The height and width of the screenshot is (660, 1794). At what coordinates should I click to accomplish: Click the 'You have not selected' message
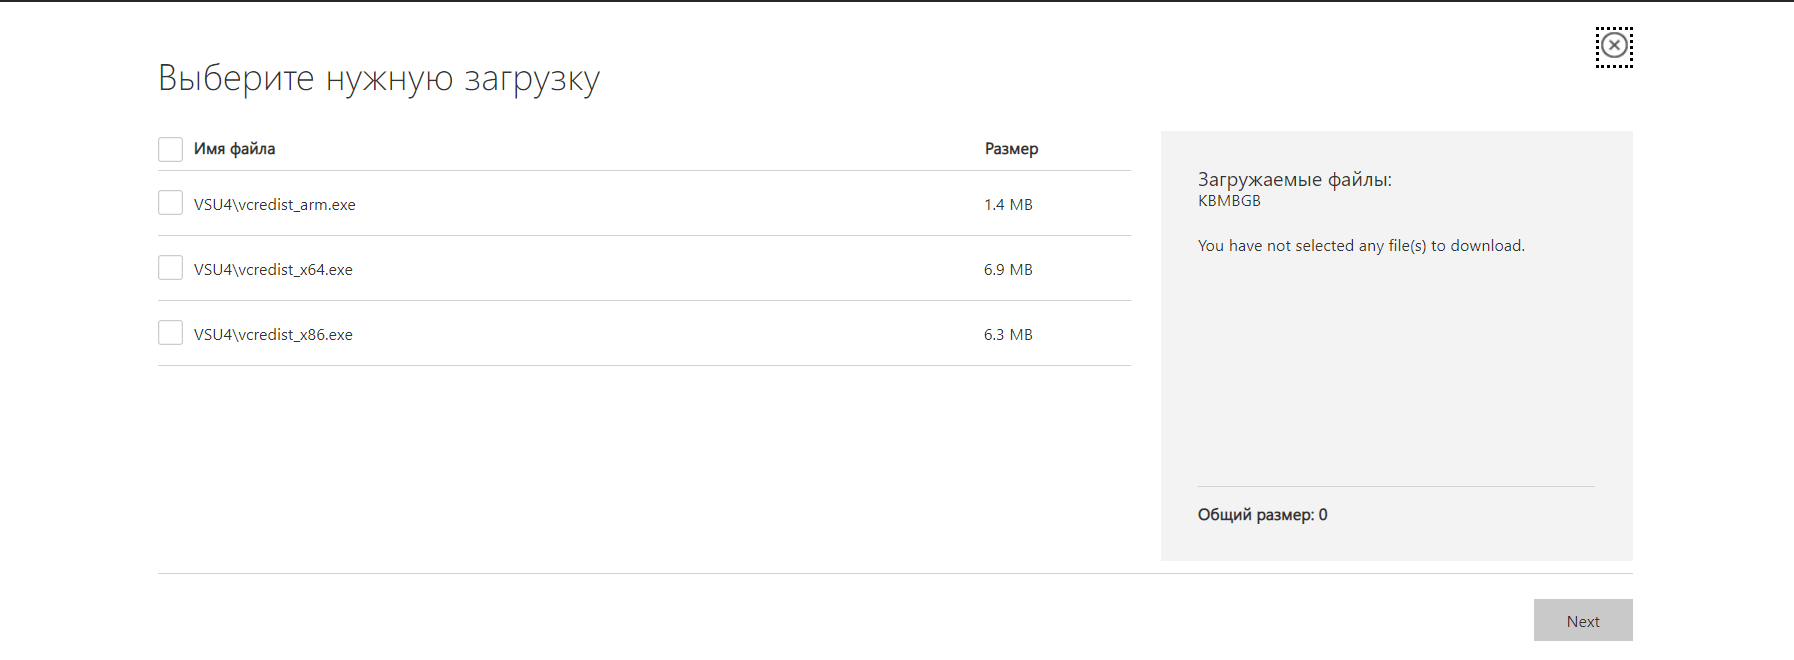click(1361, 246)
